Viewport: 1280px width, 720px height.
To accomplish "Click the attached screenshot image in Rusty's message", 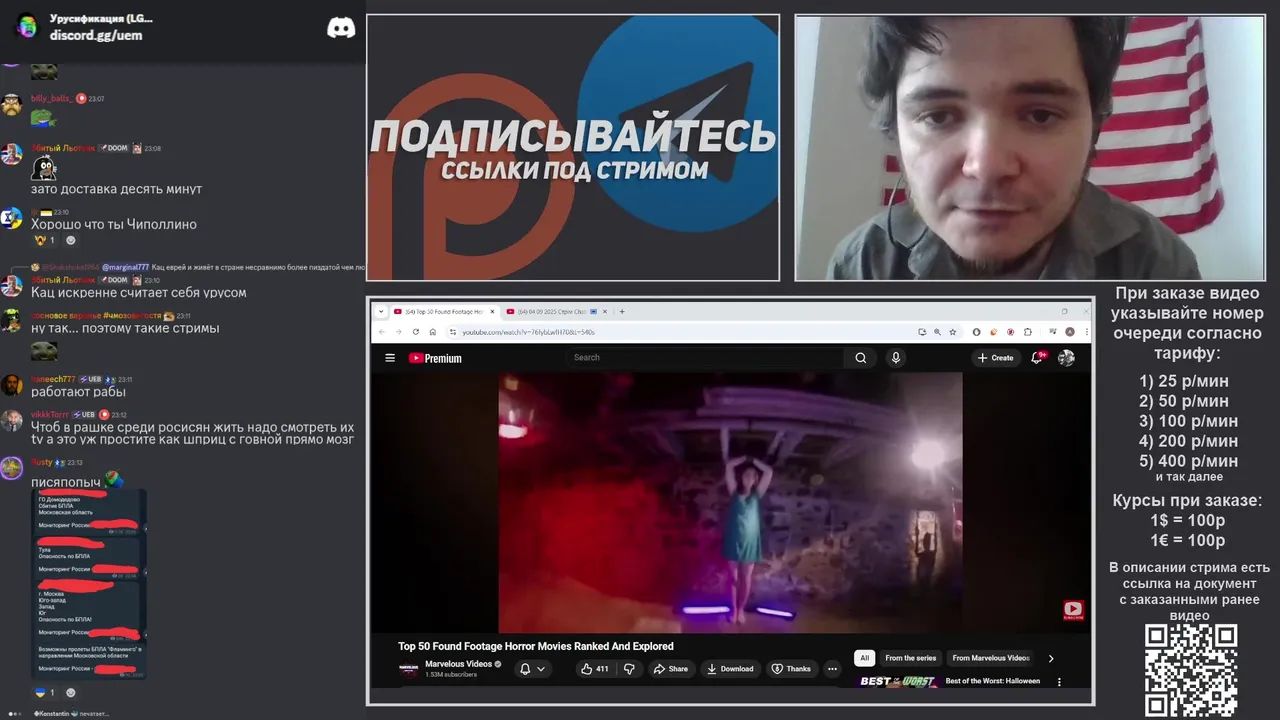I will tap(89, 584).
